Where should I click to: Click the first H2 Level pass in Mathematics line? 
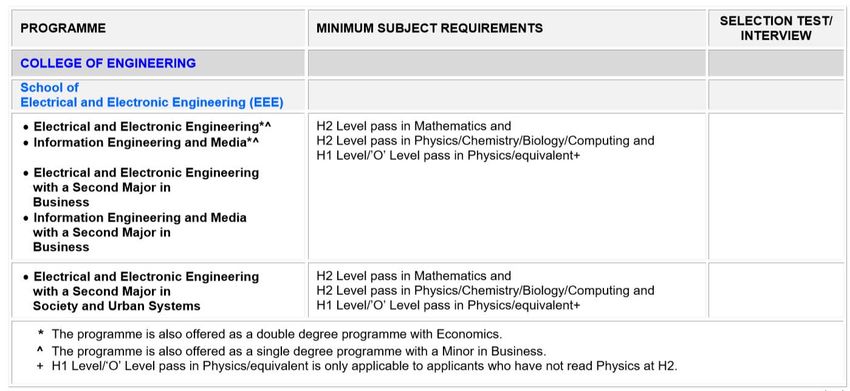(x=414, y=126)
